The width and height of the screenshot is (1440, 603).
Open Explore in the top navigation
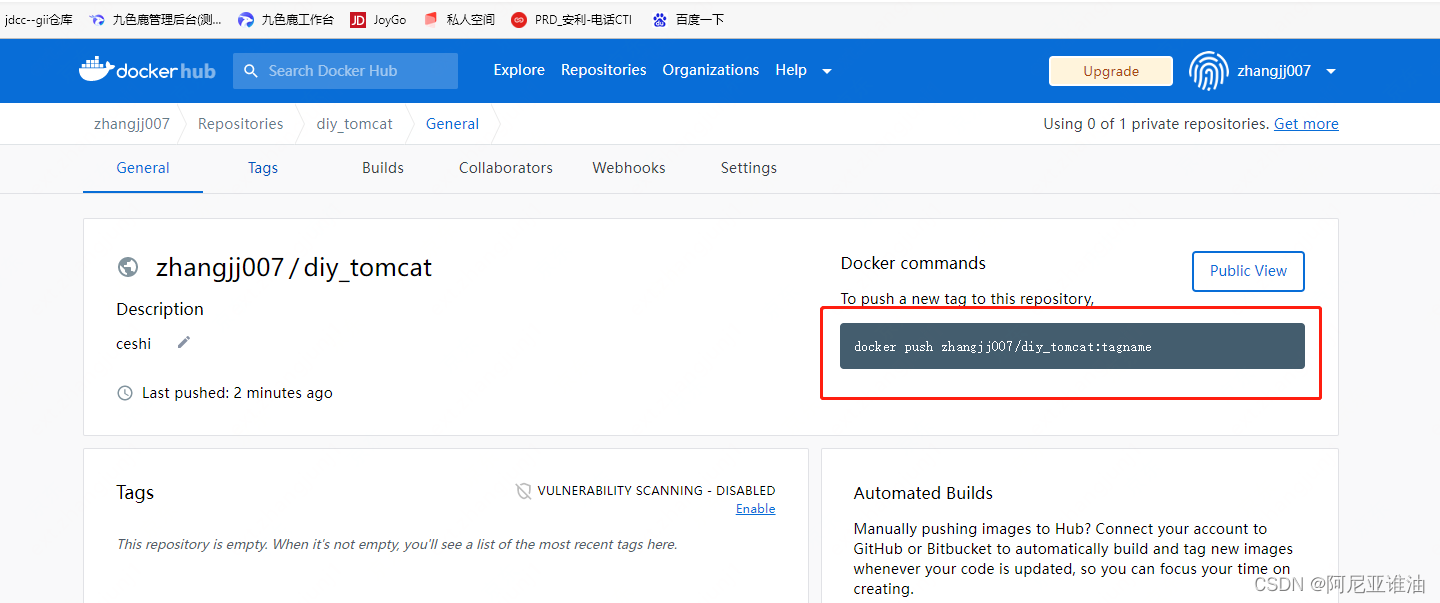pyautogui.click(x=519, y=70)
